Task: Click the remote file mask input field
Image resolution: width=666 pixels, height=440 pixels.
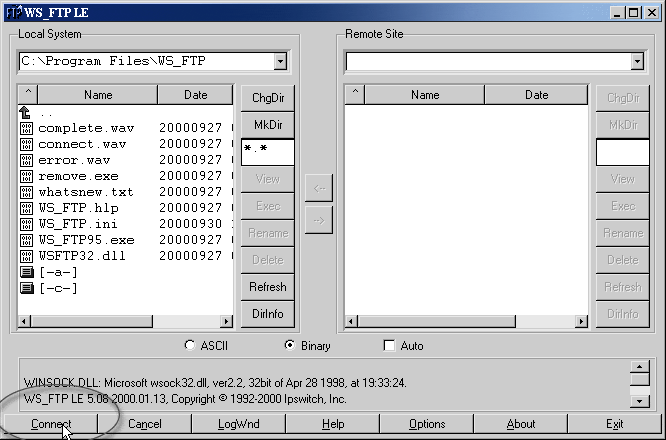Action: 623,152
